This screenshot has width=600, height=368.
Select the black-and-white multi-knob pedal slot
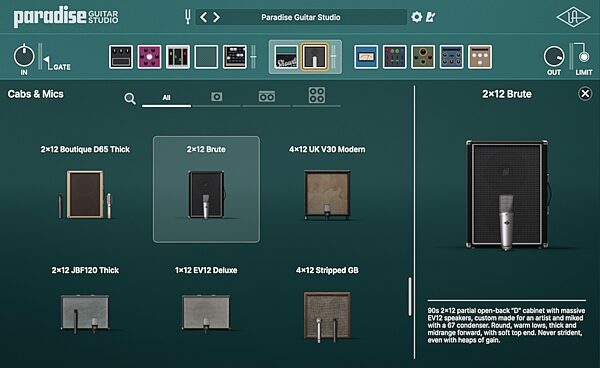tap(235, 57)
